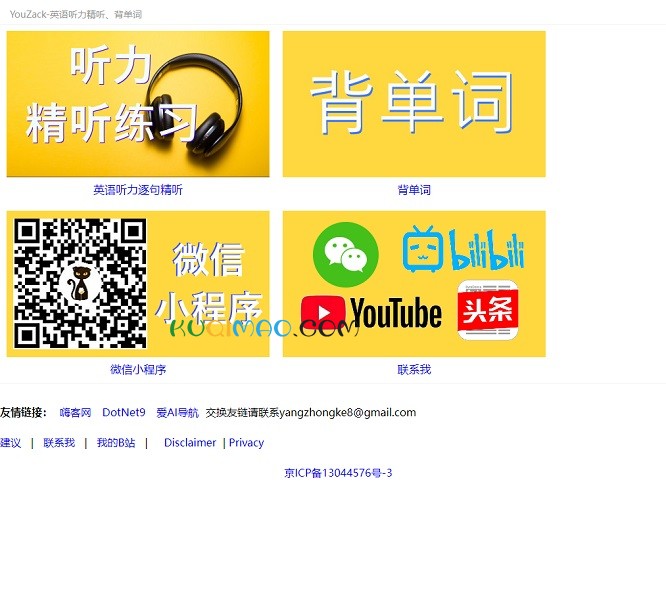This screenshot has height=604, width=666.
Task: Open the 背单词 text link
Action: (414, 190)
